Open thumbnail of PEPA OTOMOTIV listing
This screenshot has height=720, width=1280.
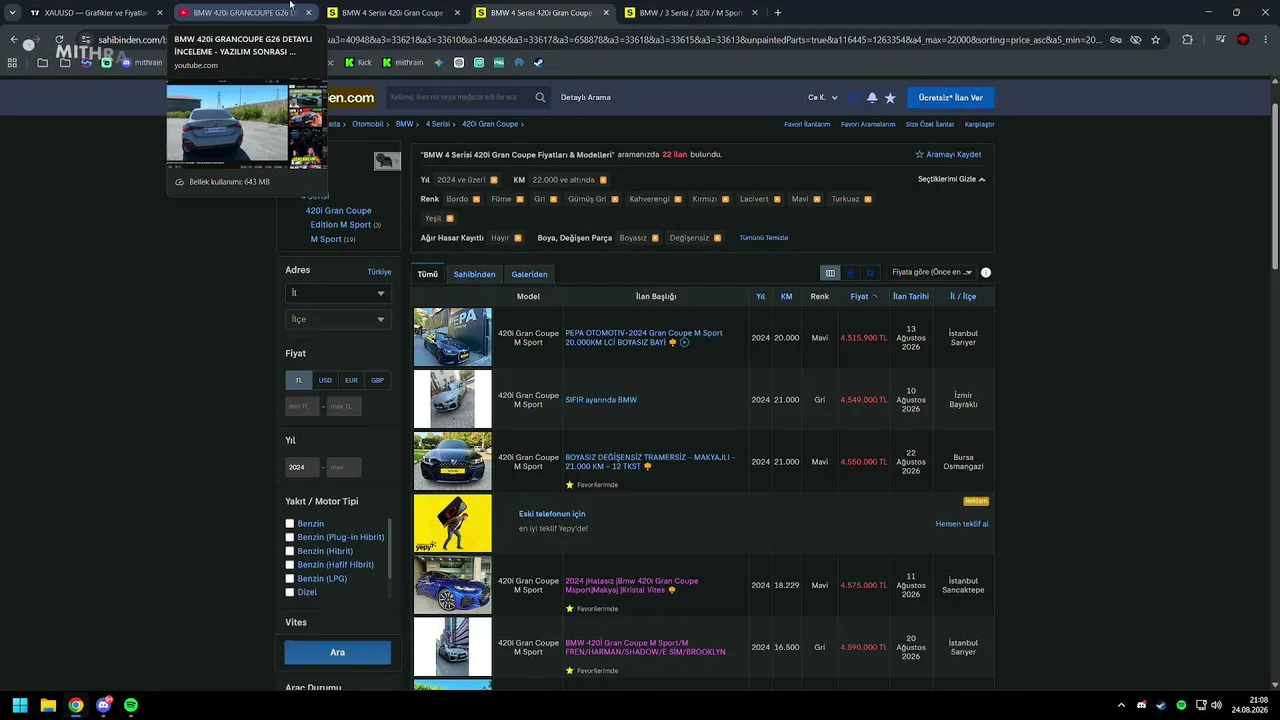(x=453, y=337)
